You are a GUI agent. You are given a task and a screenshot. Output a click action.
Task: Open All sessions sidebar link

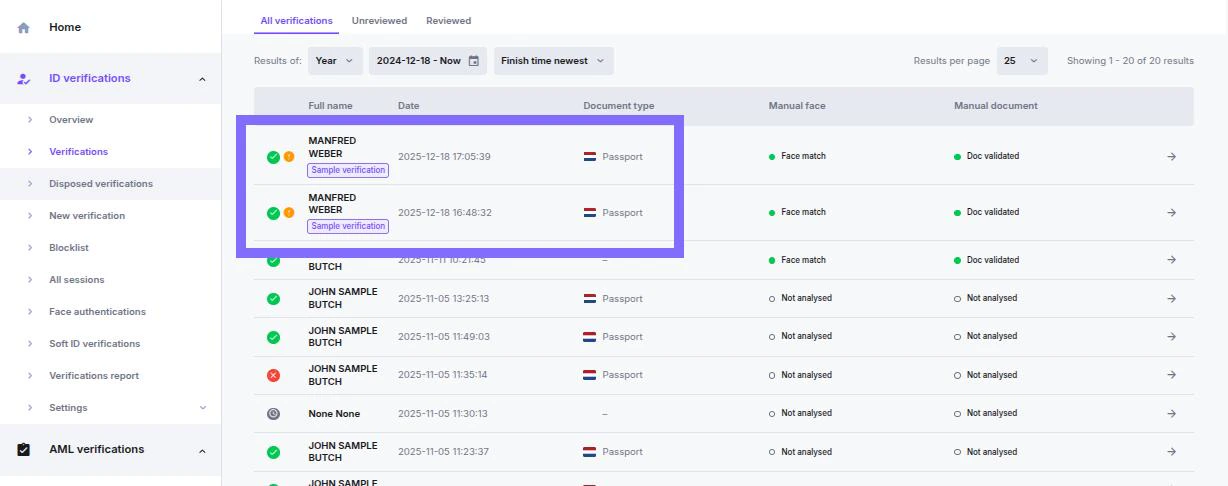click(x=77, y=280)
